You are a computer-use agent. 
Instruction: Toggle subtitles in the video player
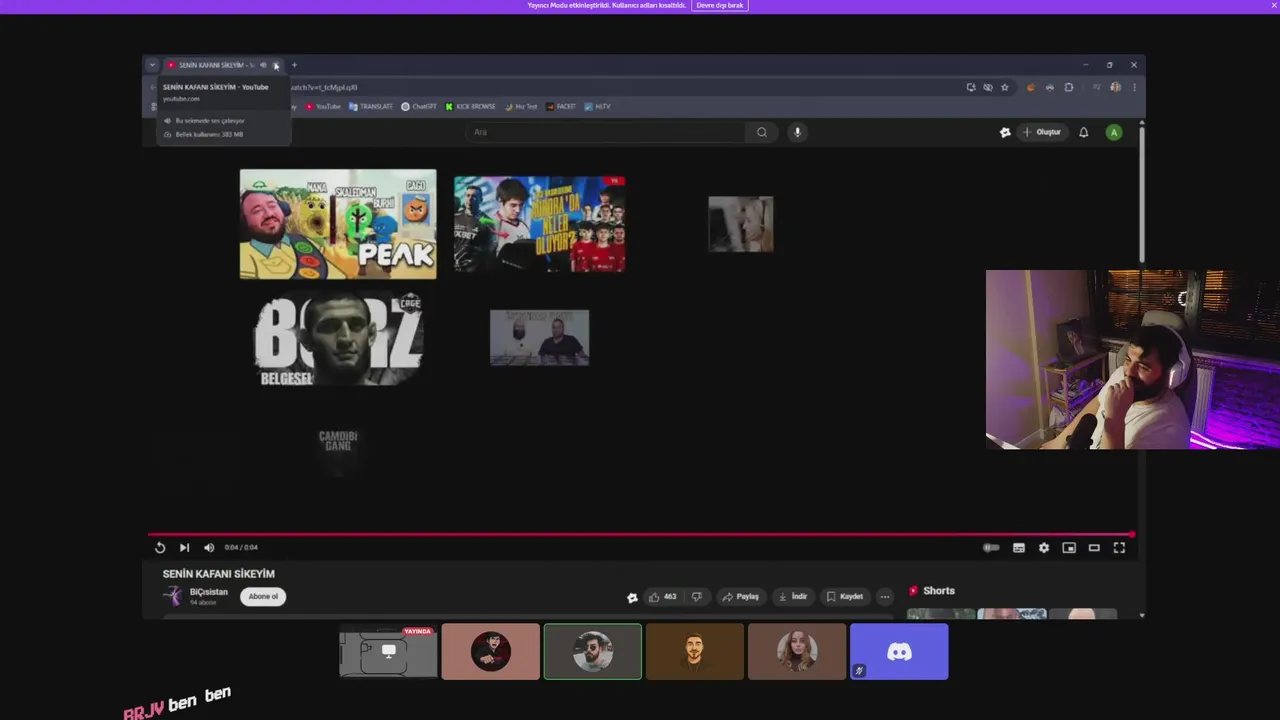click(1018, 548)
